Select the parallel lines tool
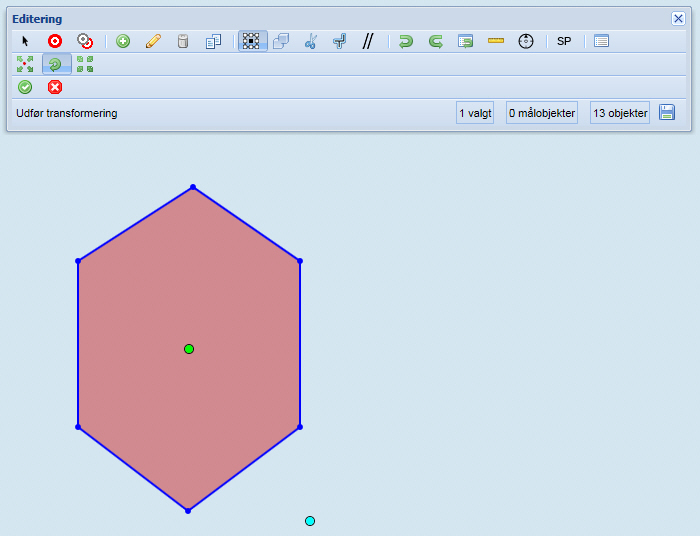This screenshot has width=700, height=536. pos(367,42)
